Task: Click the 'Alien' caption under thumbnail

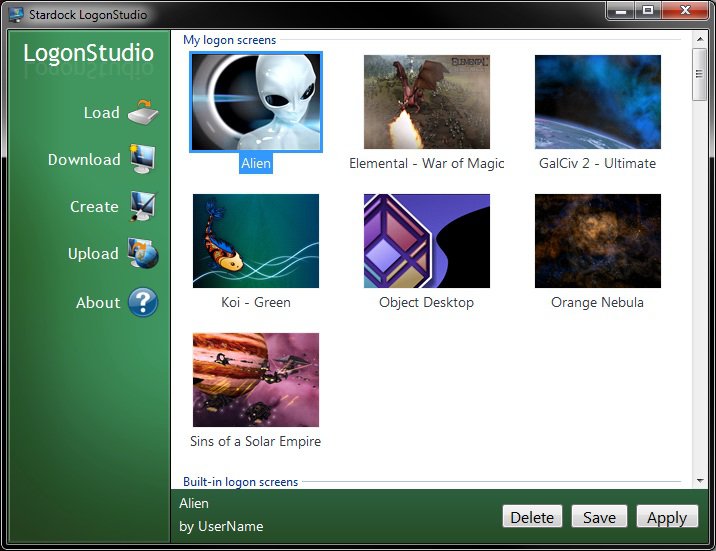Action: click(256, 163)
